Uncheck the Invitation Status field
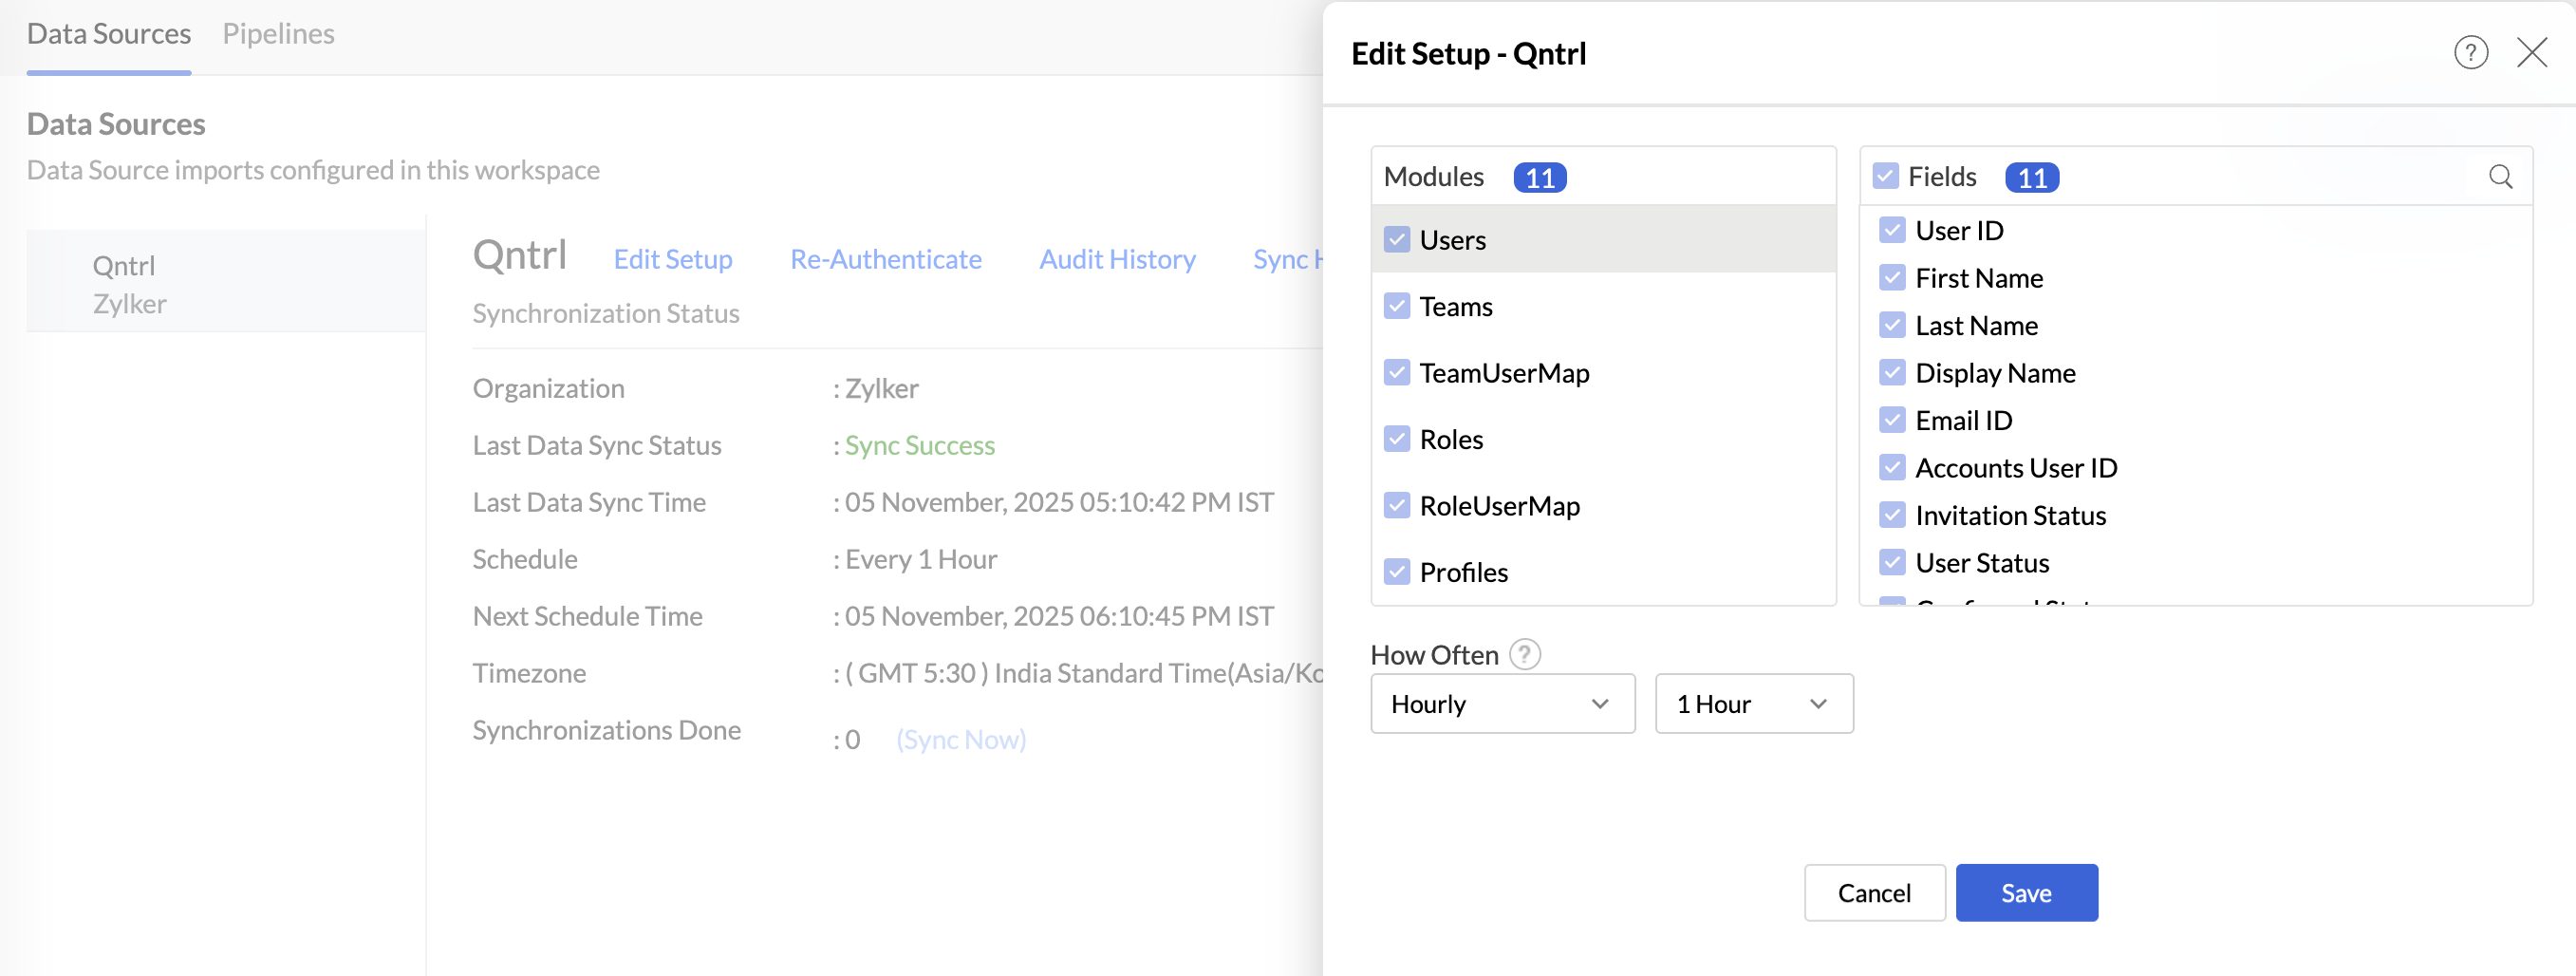This screenshot has width=2576, height=976. click(x=1891, y=515)
